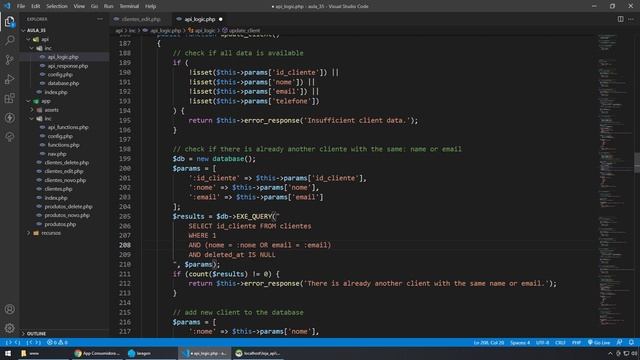The width and height of the screenshot is (640, 360).
Task: Click the Go Live status bar button
Action: point(599,342)
